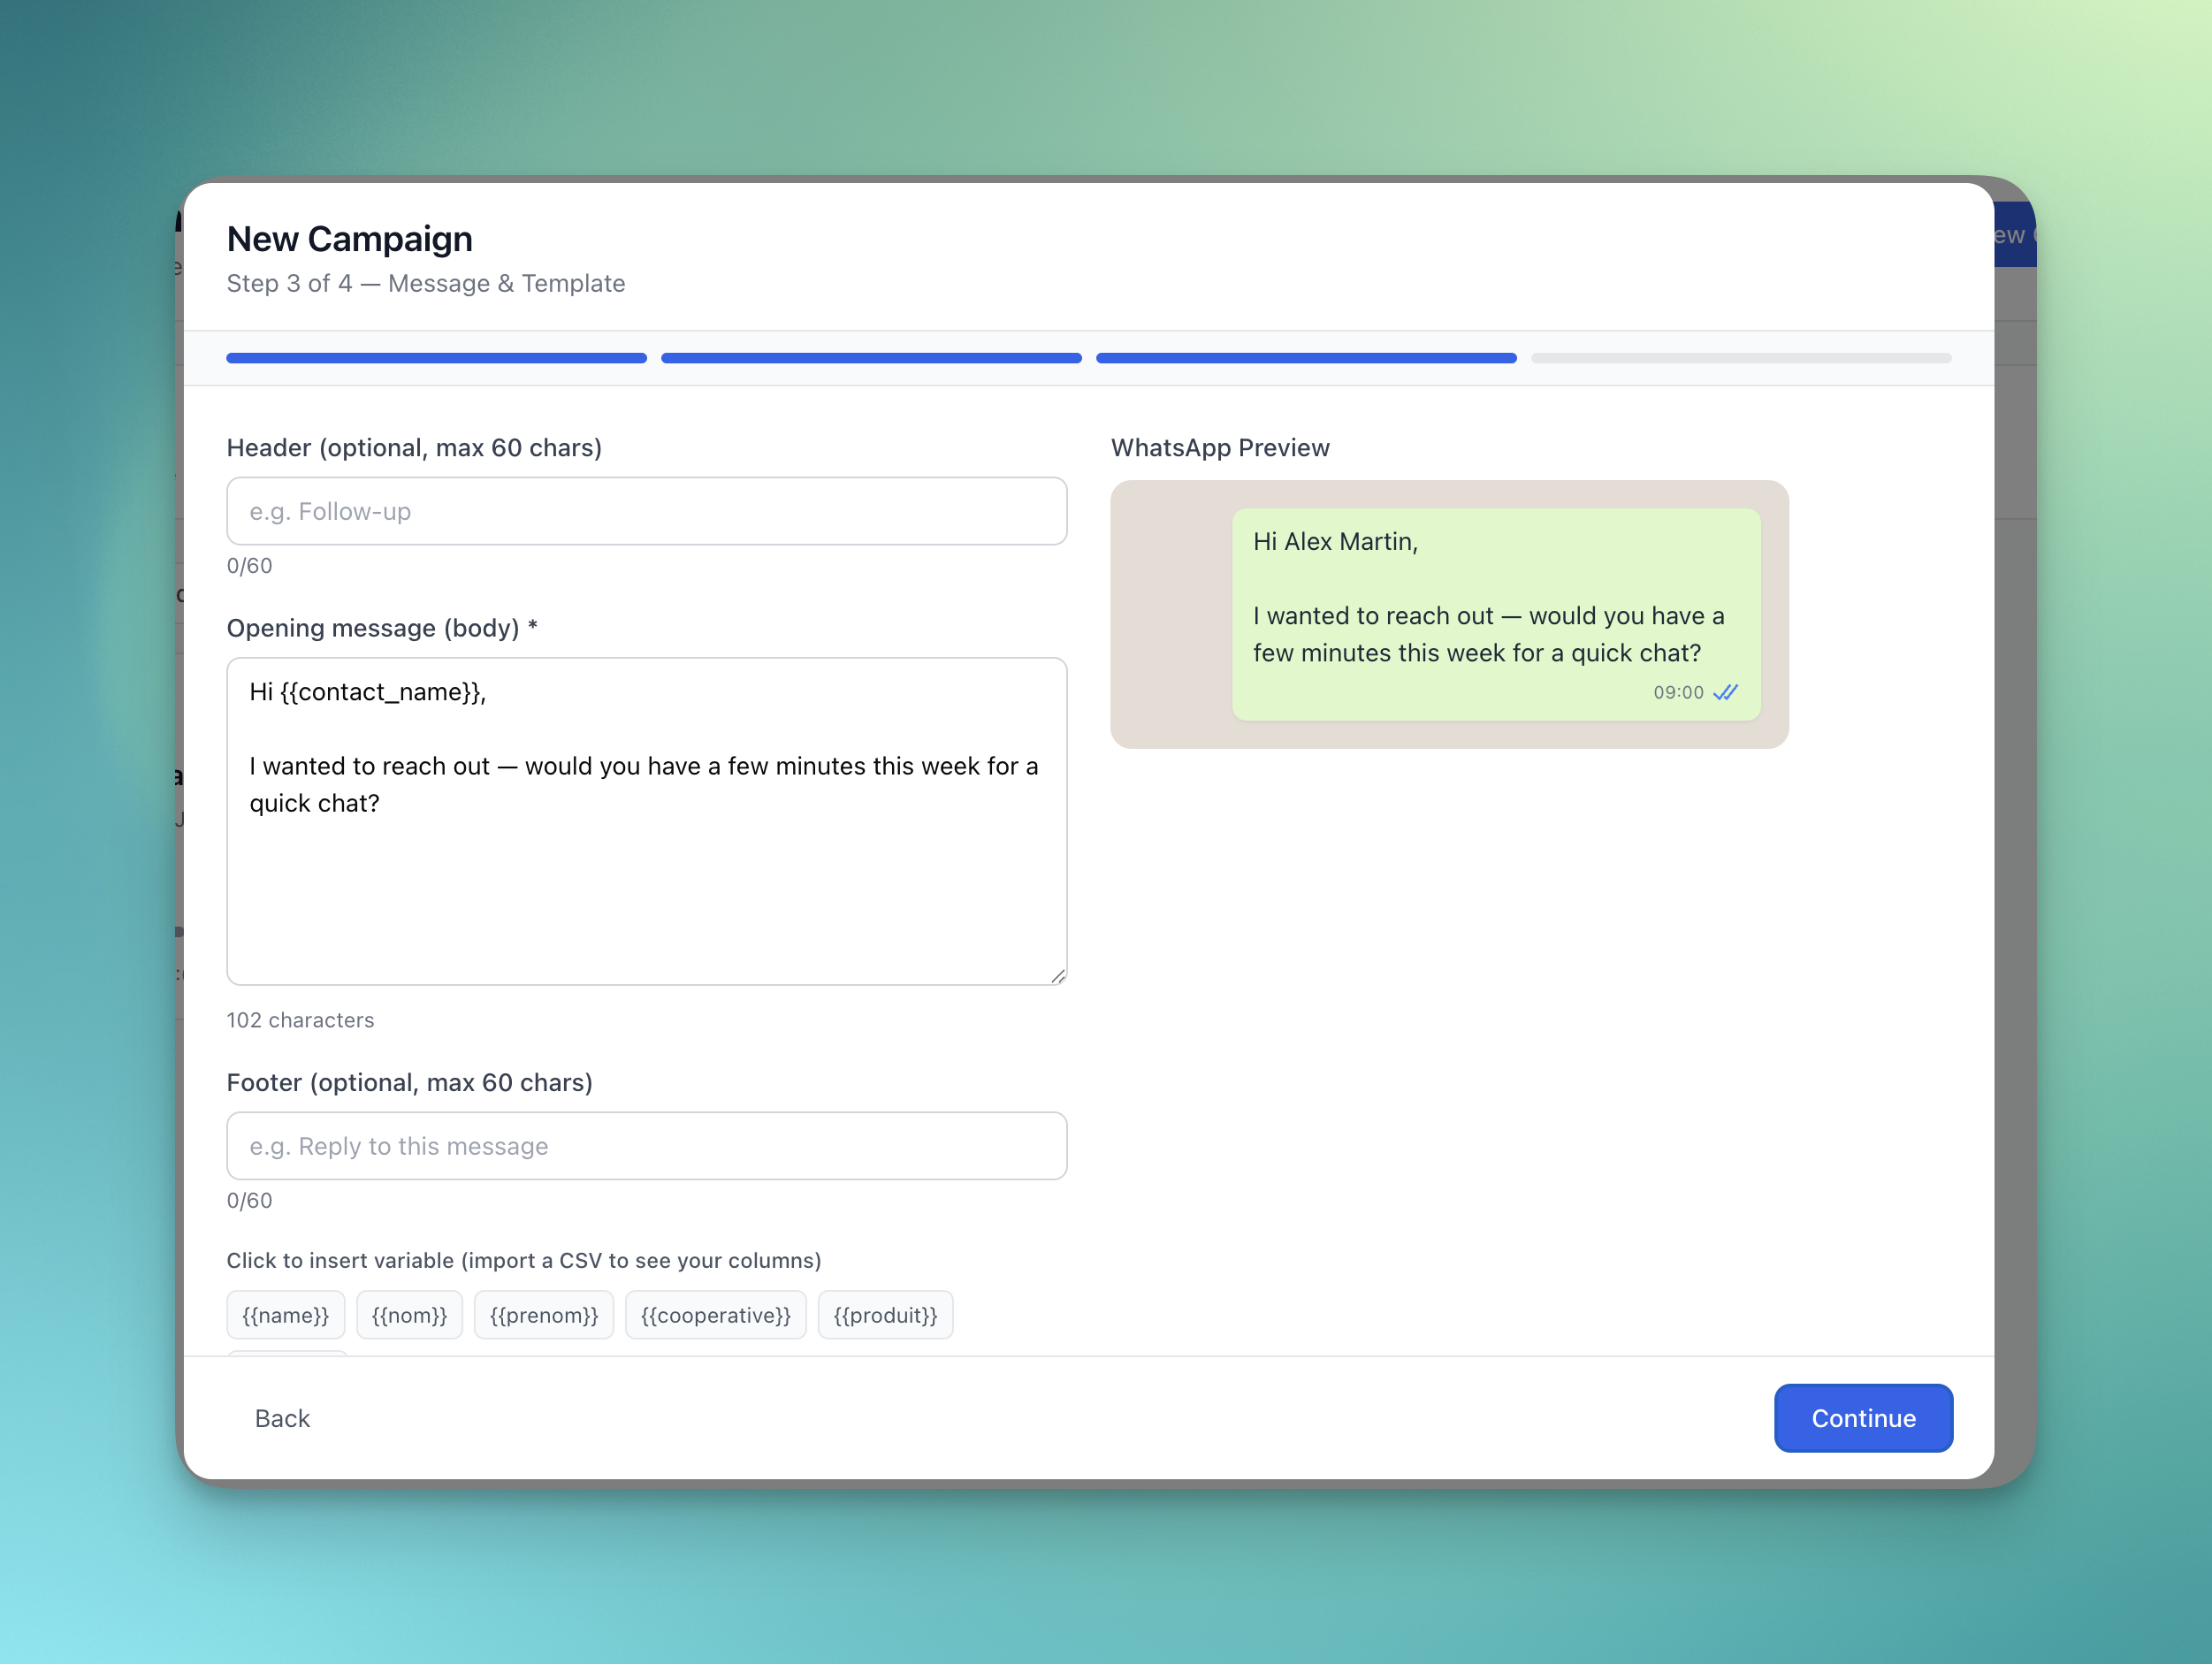Viewport: 2212px width, 1664px height.
Task: Go Back to the previous step
Action: click(282, 1418)
